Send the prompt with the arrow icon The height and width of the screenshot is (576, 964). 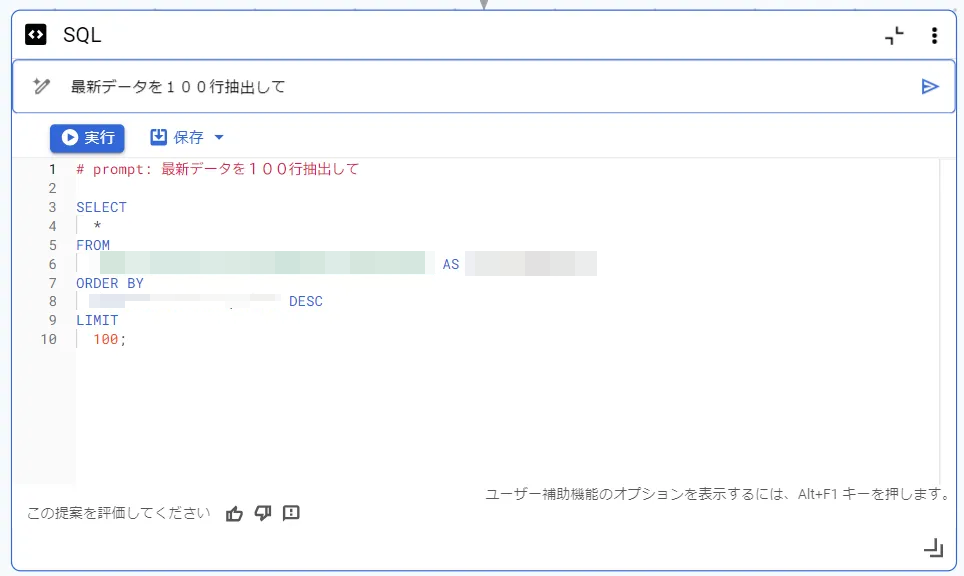point(931,86)
